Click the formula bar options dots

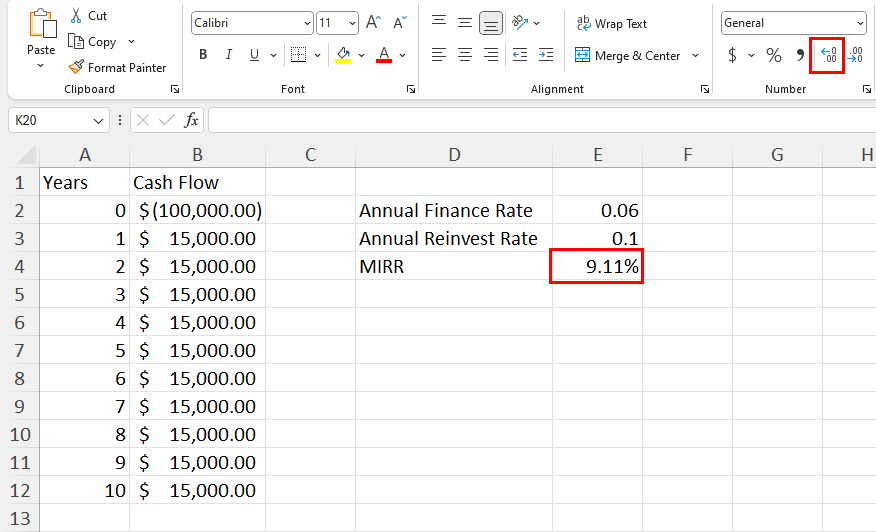click(120, 120)
